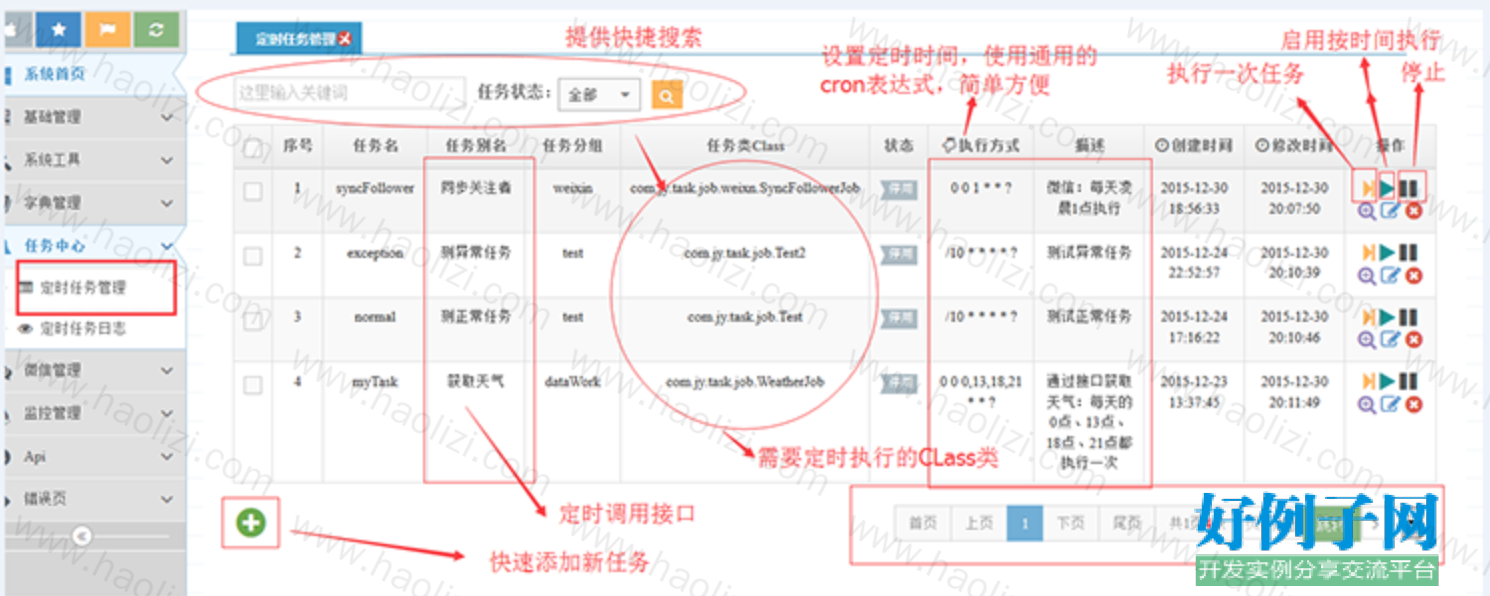Click the green plus add-task icon
This screenshot has width=1490, height=596.
pos(251,522)
